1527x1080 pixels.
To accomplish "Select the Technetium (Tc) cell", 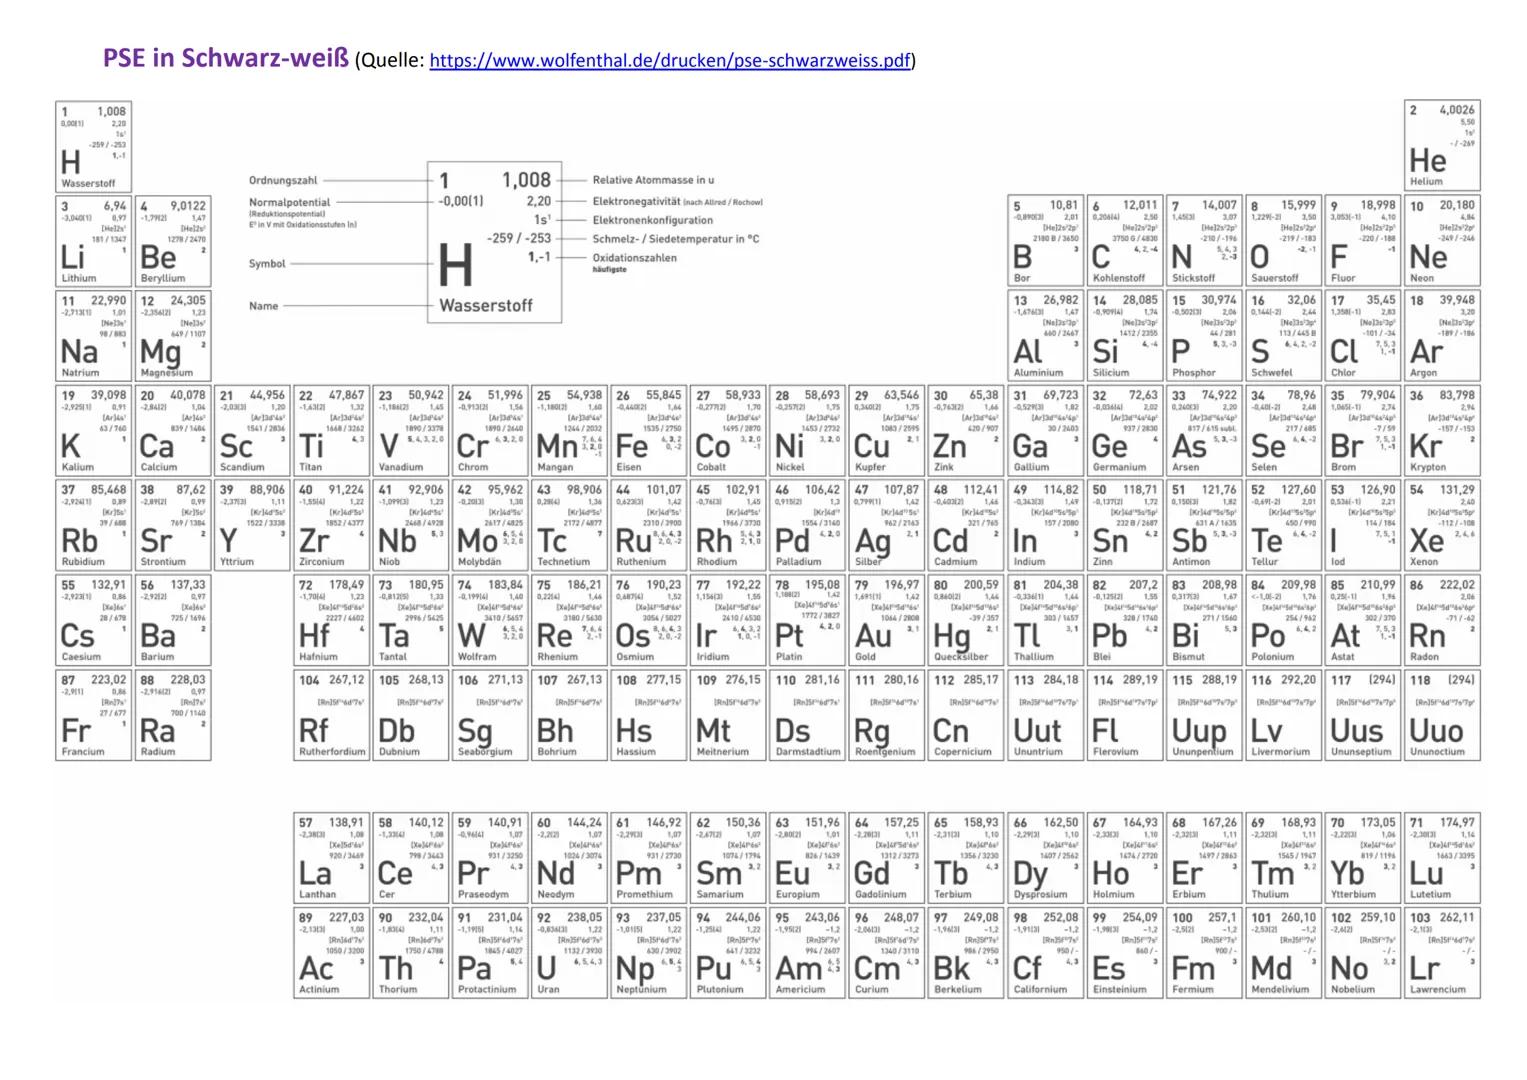I will click(x=570, y=526).
